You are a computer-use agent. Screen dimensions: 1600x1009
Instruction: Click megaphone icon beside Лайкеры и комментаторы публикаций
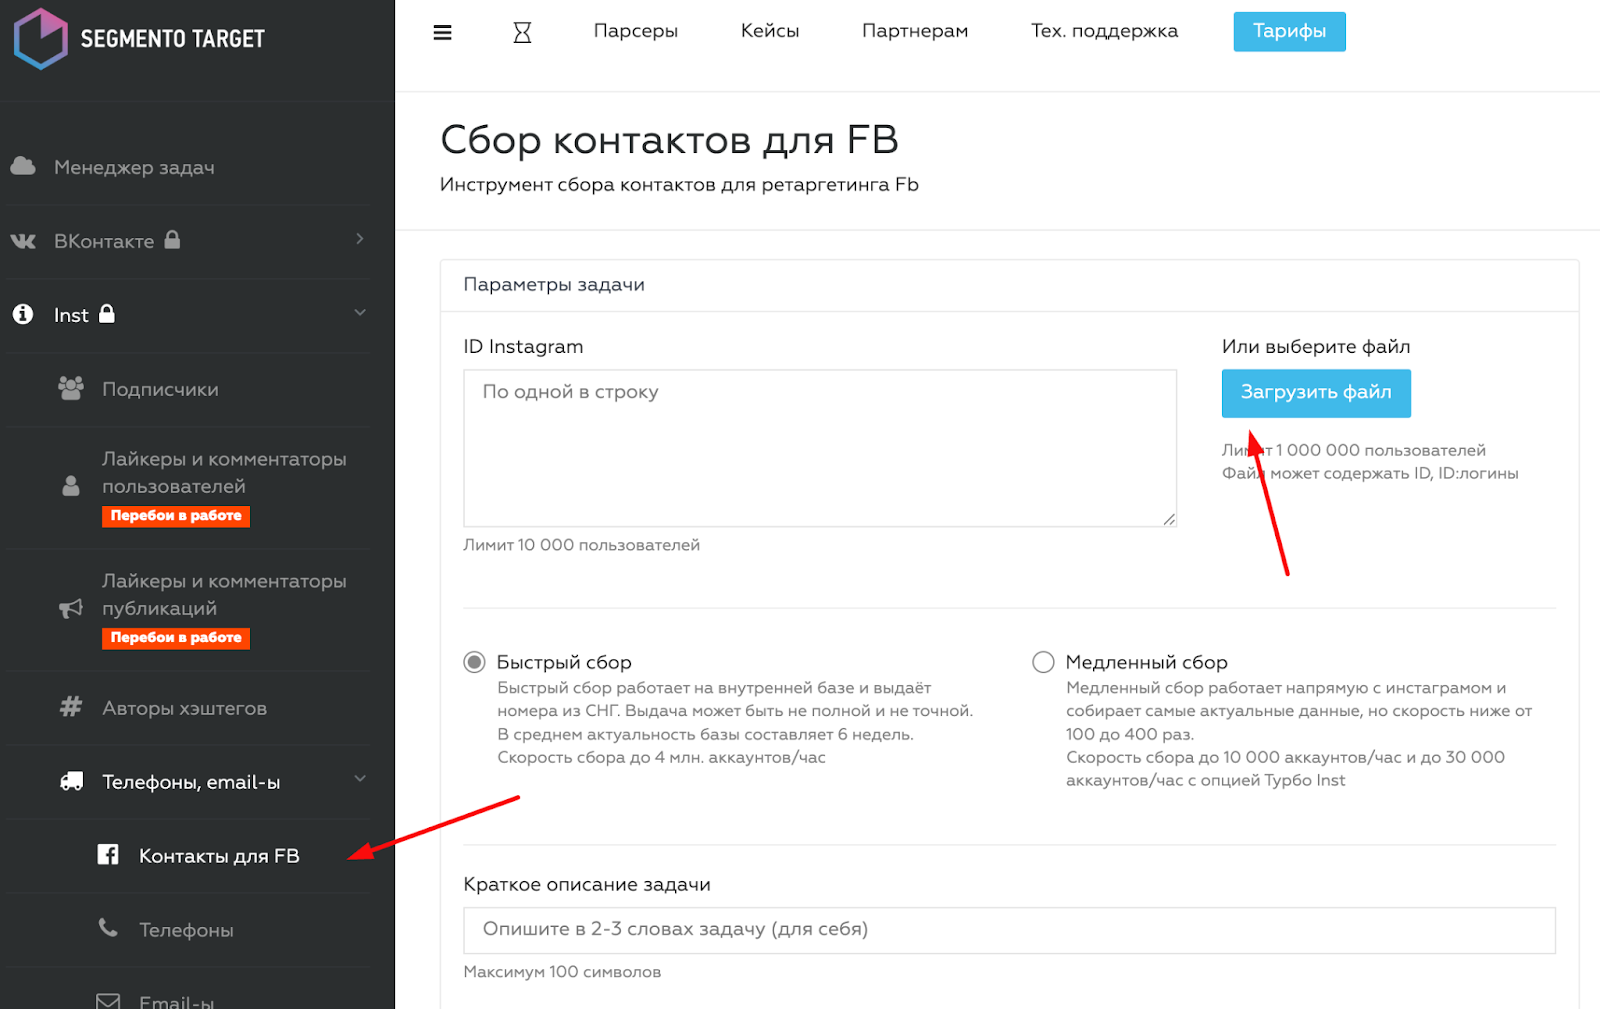click(x=71, y=608)
